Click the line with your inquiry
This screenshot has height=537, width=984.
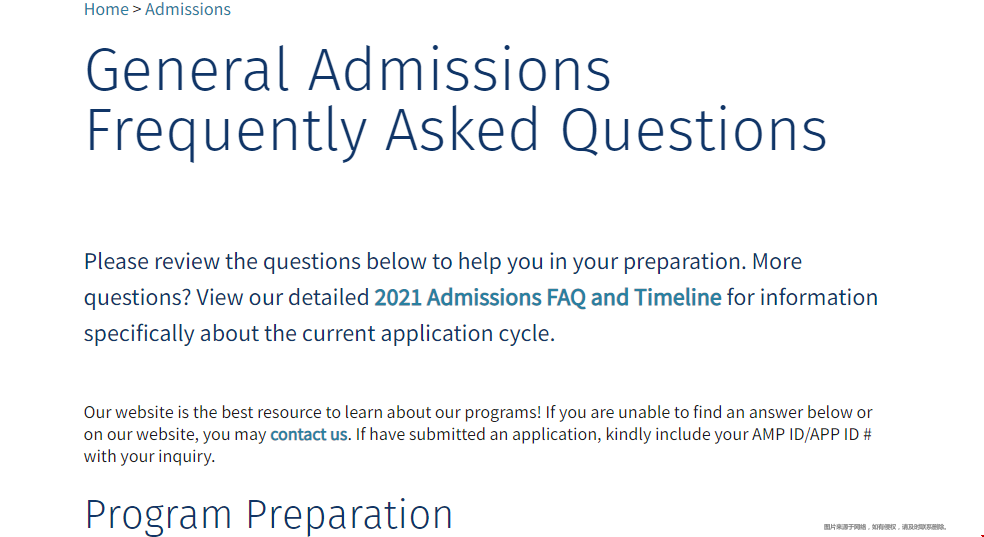(149, 456)
